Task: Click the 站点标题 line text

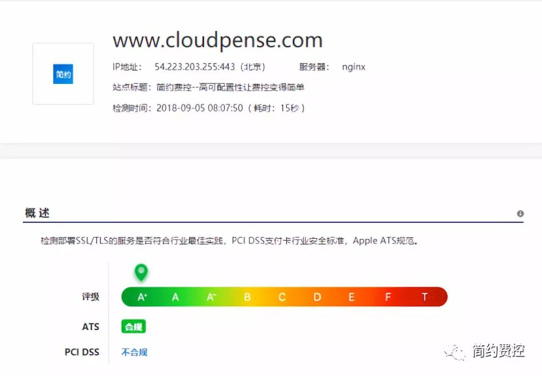Action: (208, 87)
